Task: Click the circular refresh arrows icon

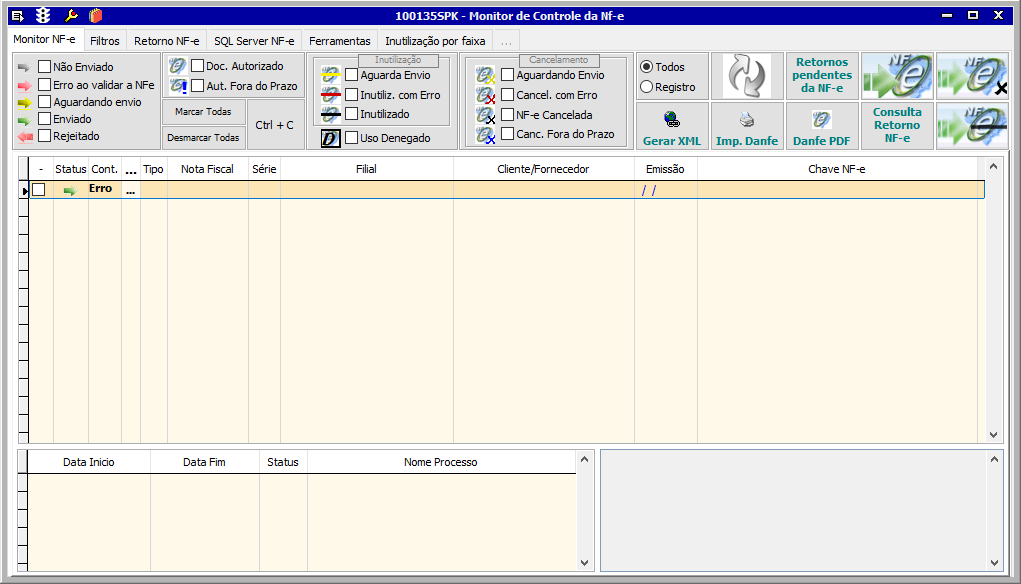Action: click(746, 76)
